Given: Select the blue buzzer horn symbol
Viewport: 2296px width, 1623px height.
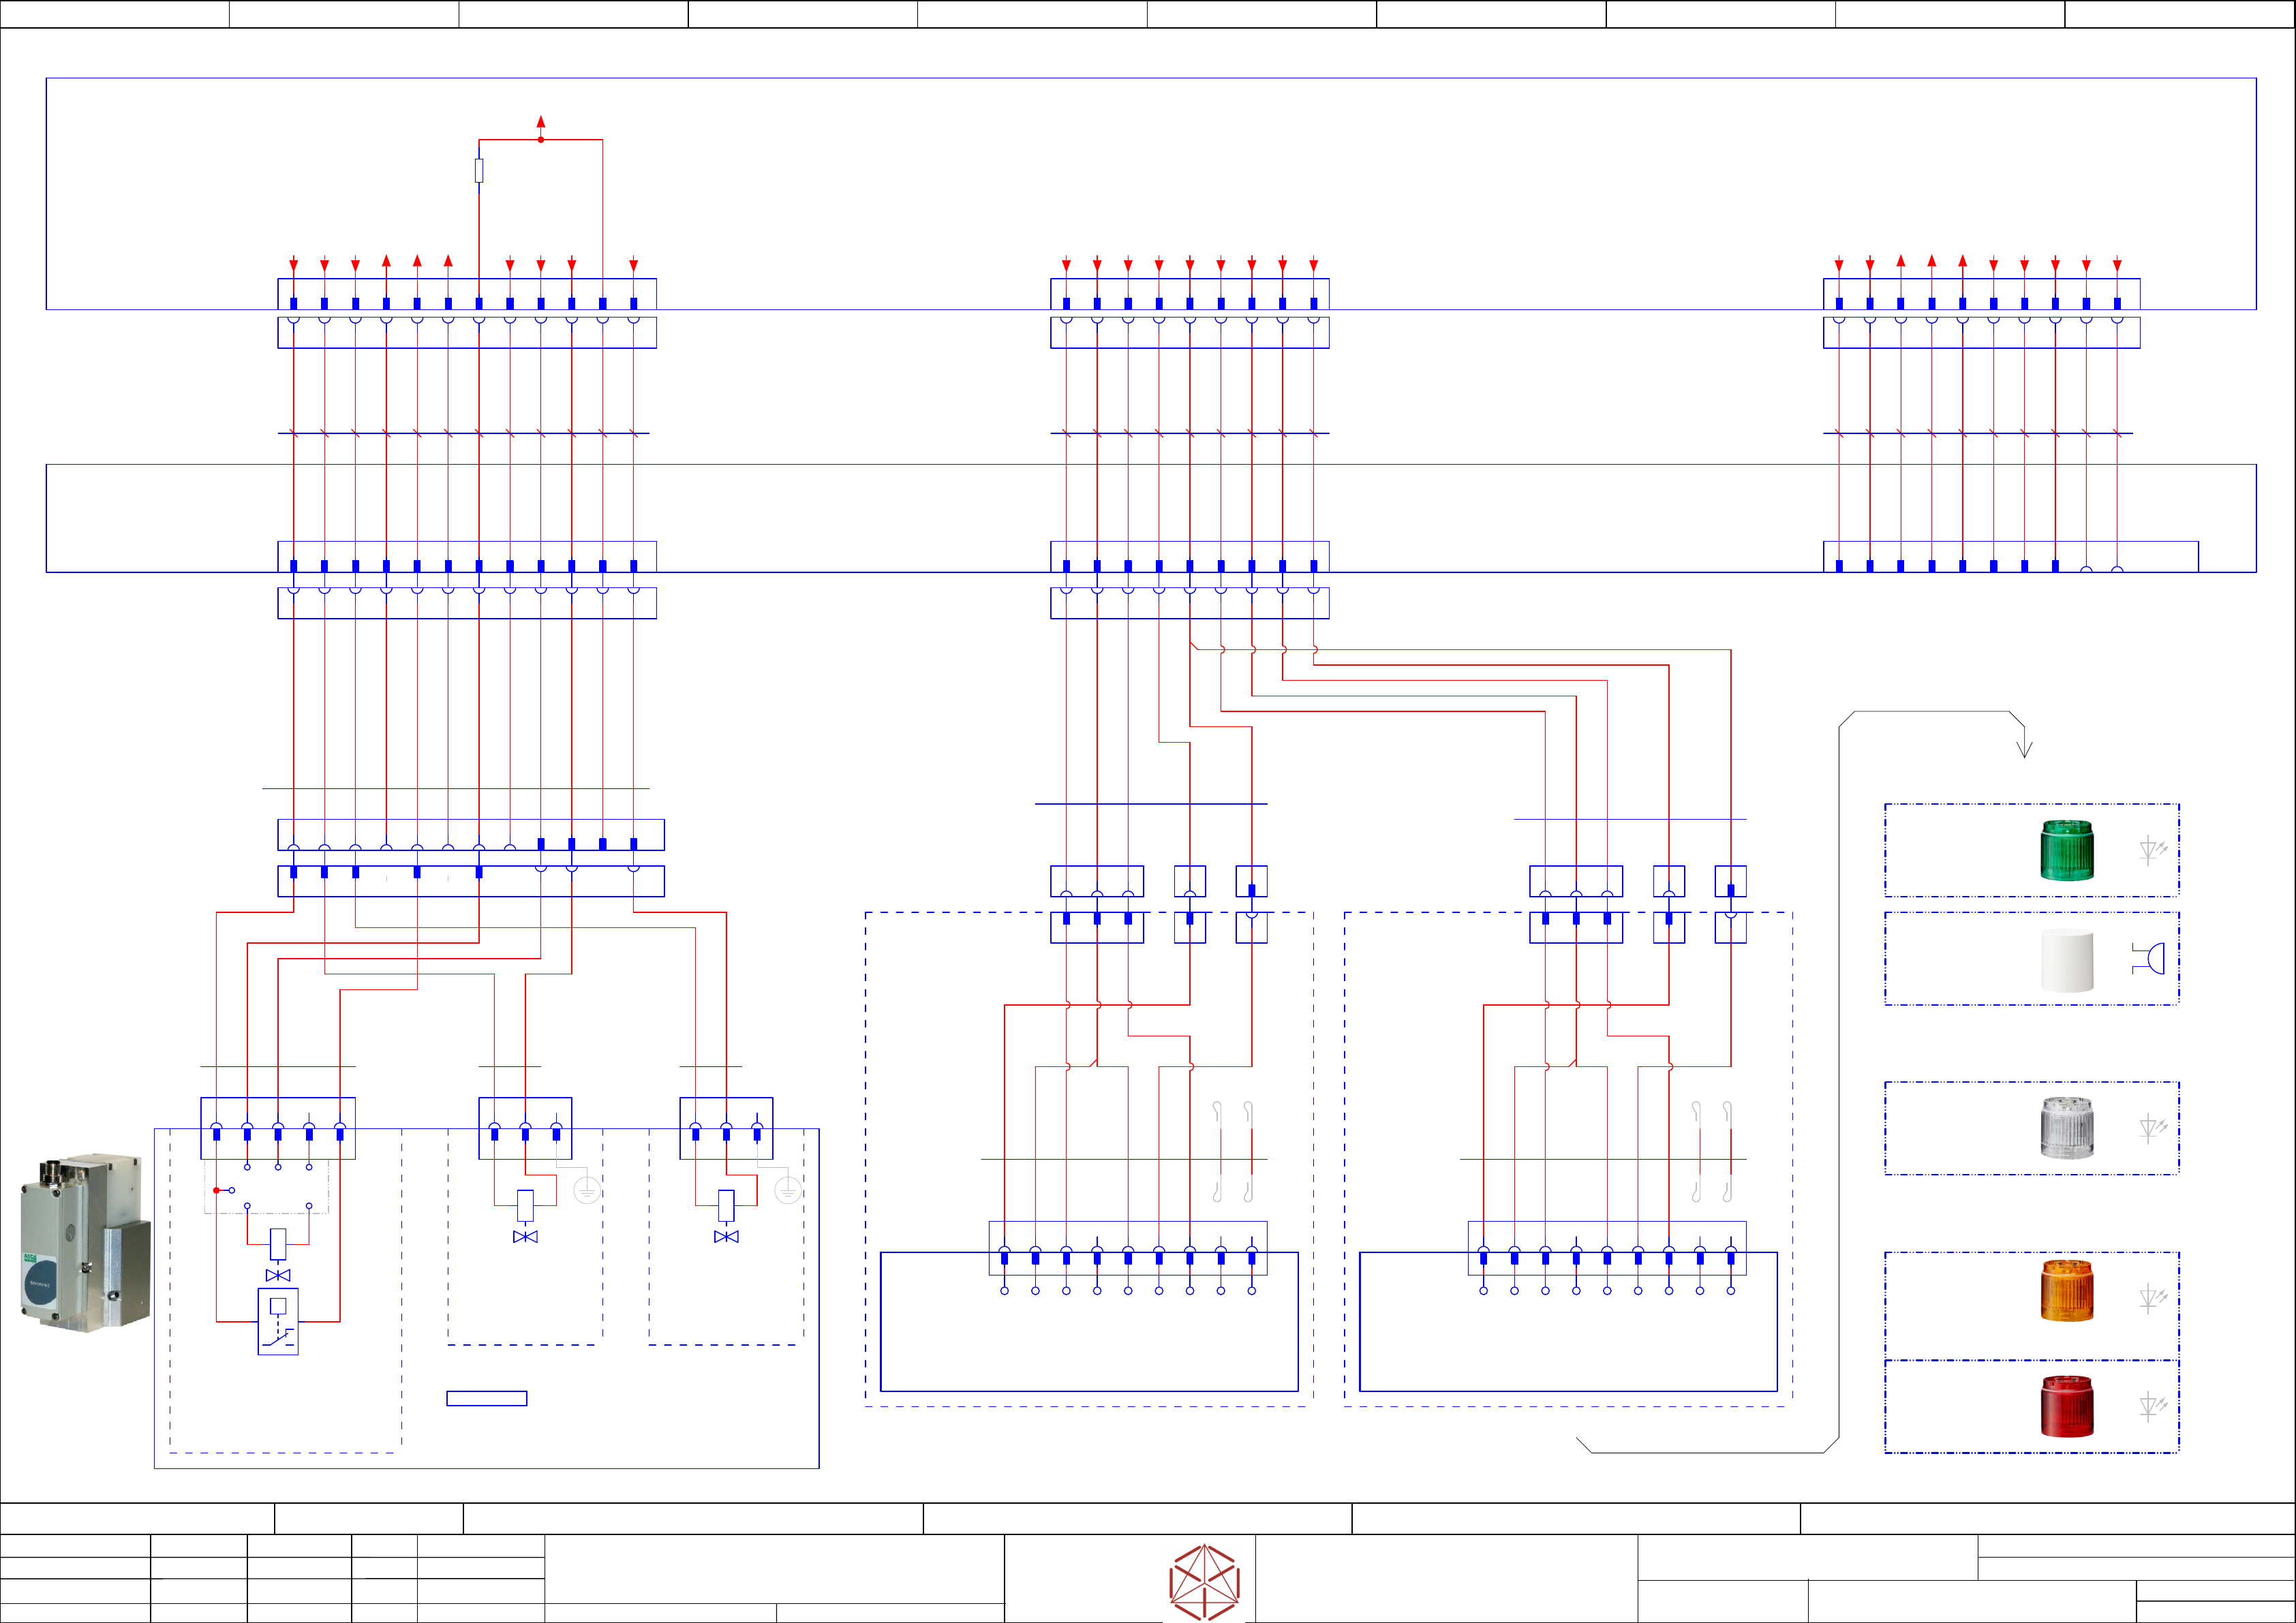Looking at the screenshot, I should [x=2149, y=958].
